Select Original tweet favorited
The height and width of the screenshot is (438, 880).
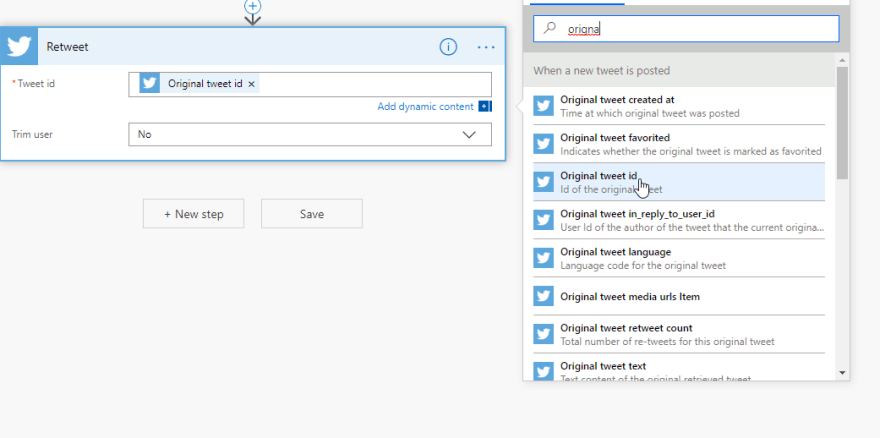click(679, 144)
